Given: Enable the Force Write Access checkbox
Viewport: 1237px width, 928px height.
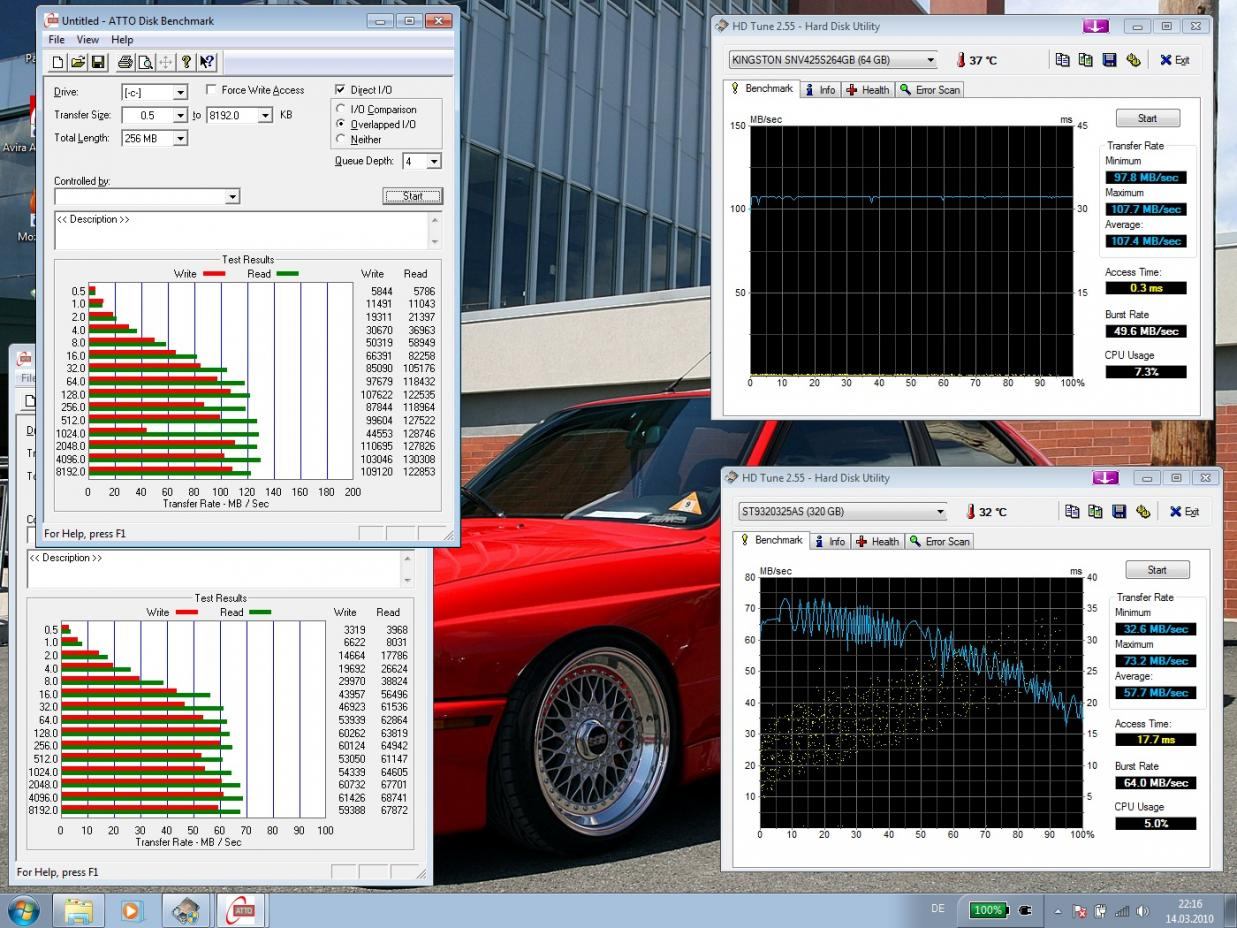Looking at the screenshot, I should pos(212,90).
